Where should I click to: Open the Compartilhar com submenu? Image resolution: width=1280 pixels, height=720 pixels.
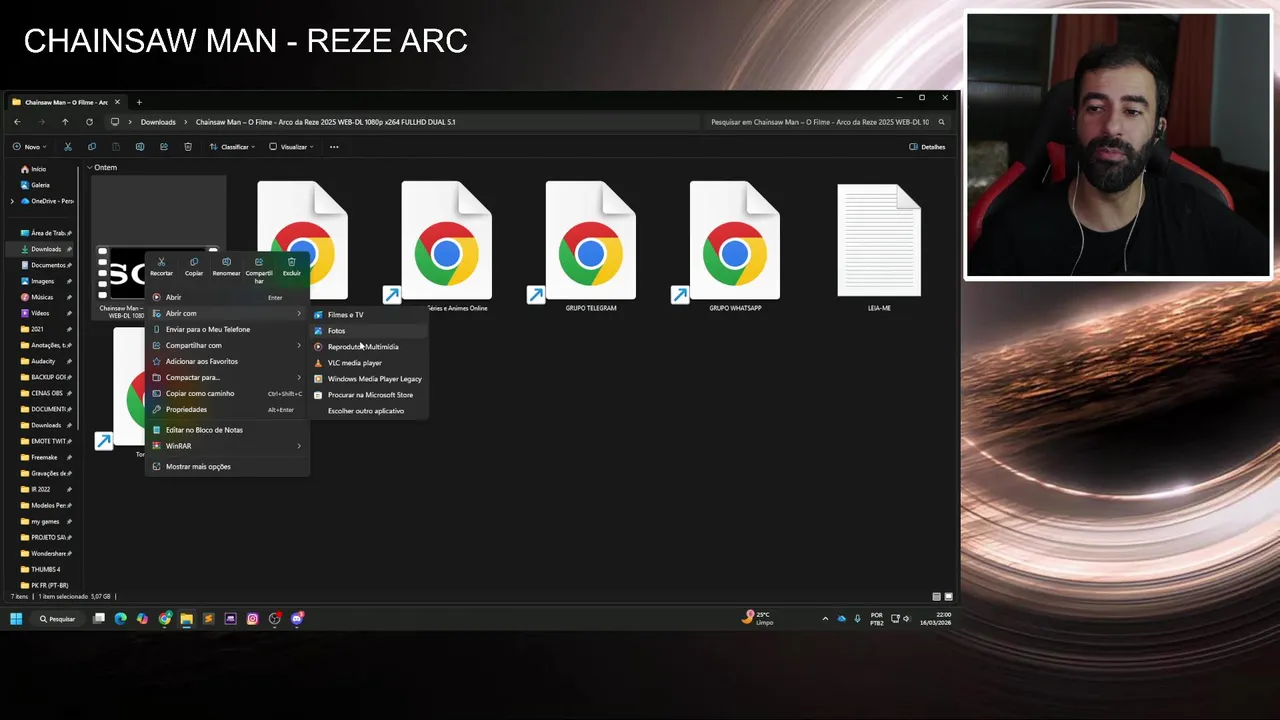click(227, 345)
